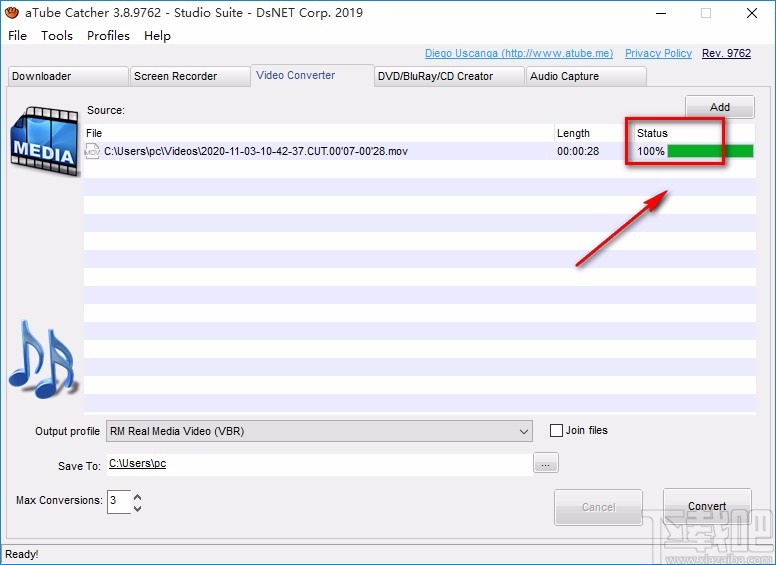Enable the Join files checkbox

pos(557,431)
